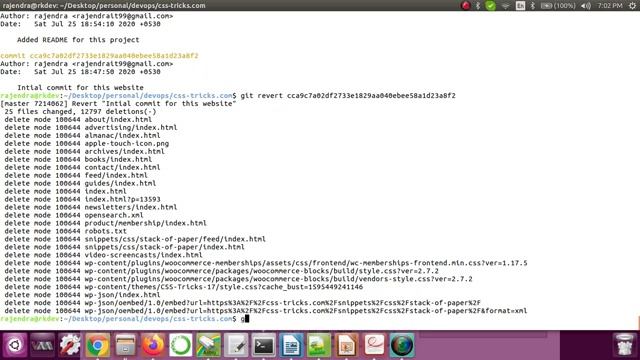Screen dimensions: 640x360
Task: Open the Files cabinet manager in dock
Action: 125,345
